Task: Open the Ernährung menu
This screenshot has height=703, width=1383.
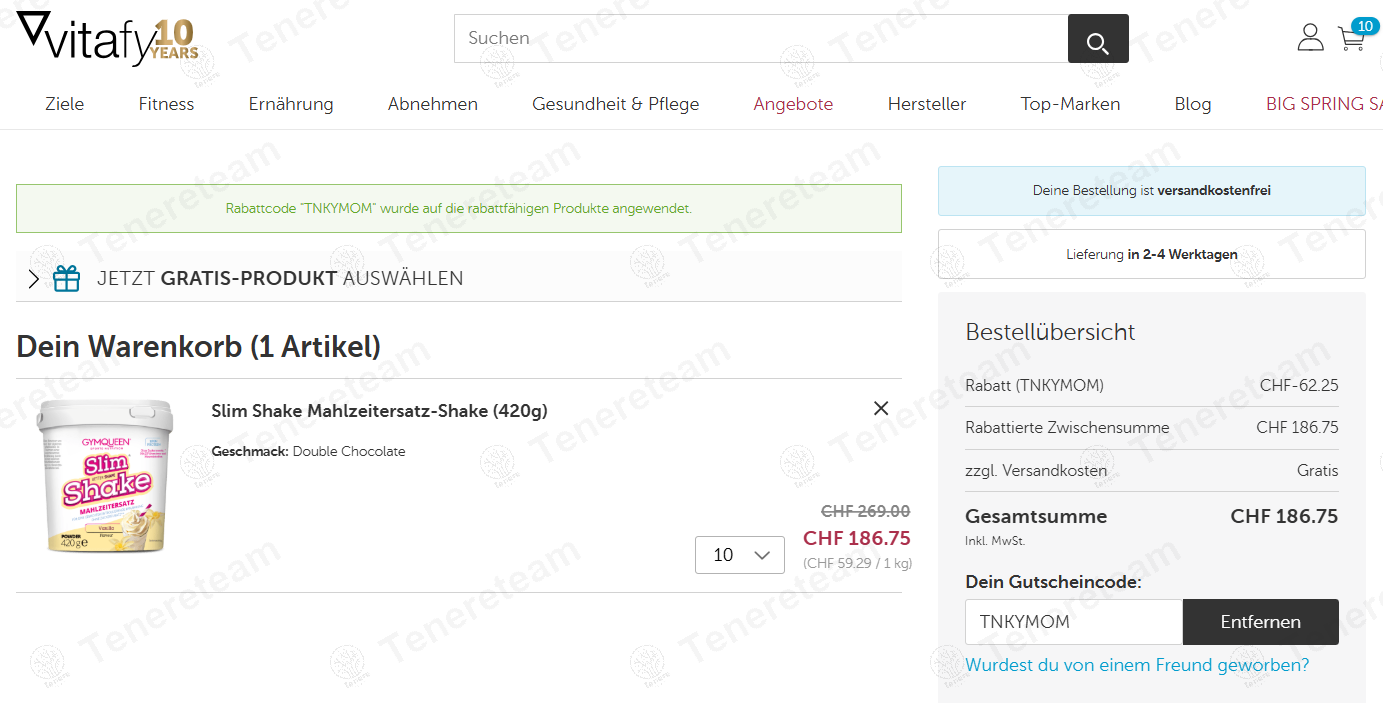Action: pyautogui.click(x=291, y=104)
